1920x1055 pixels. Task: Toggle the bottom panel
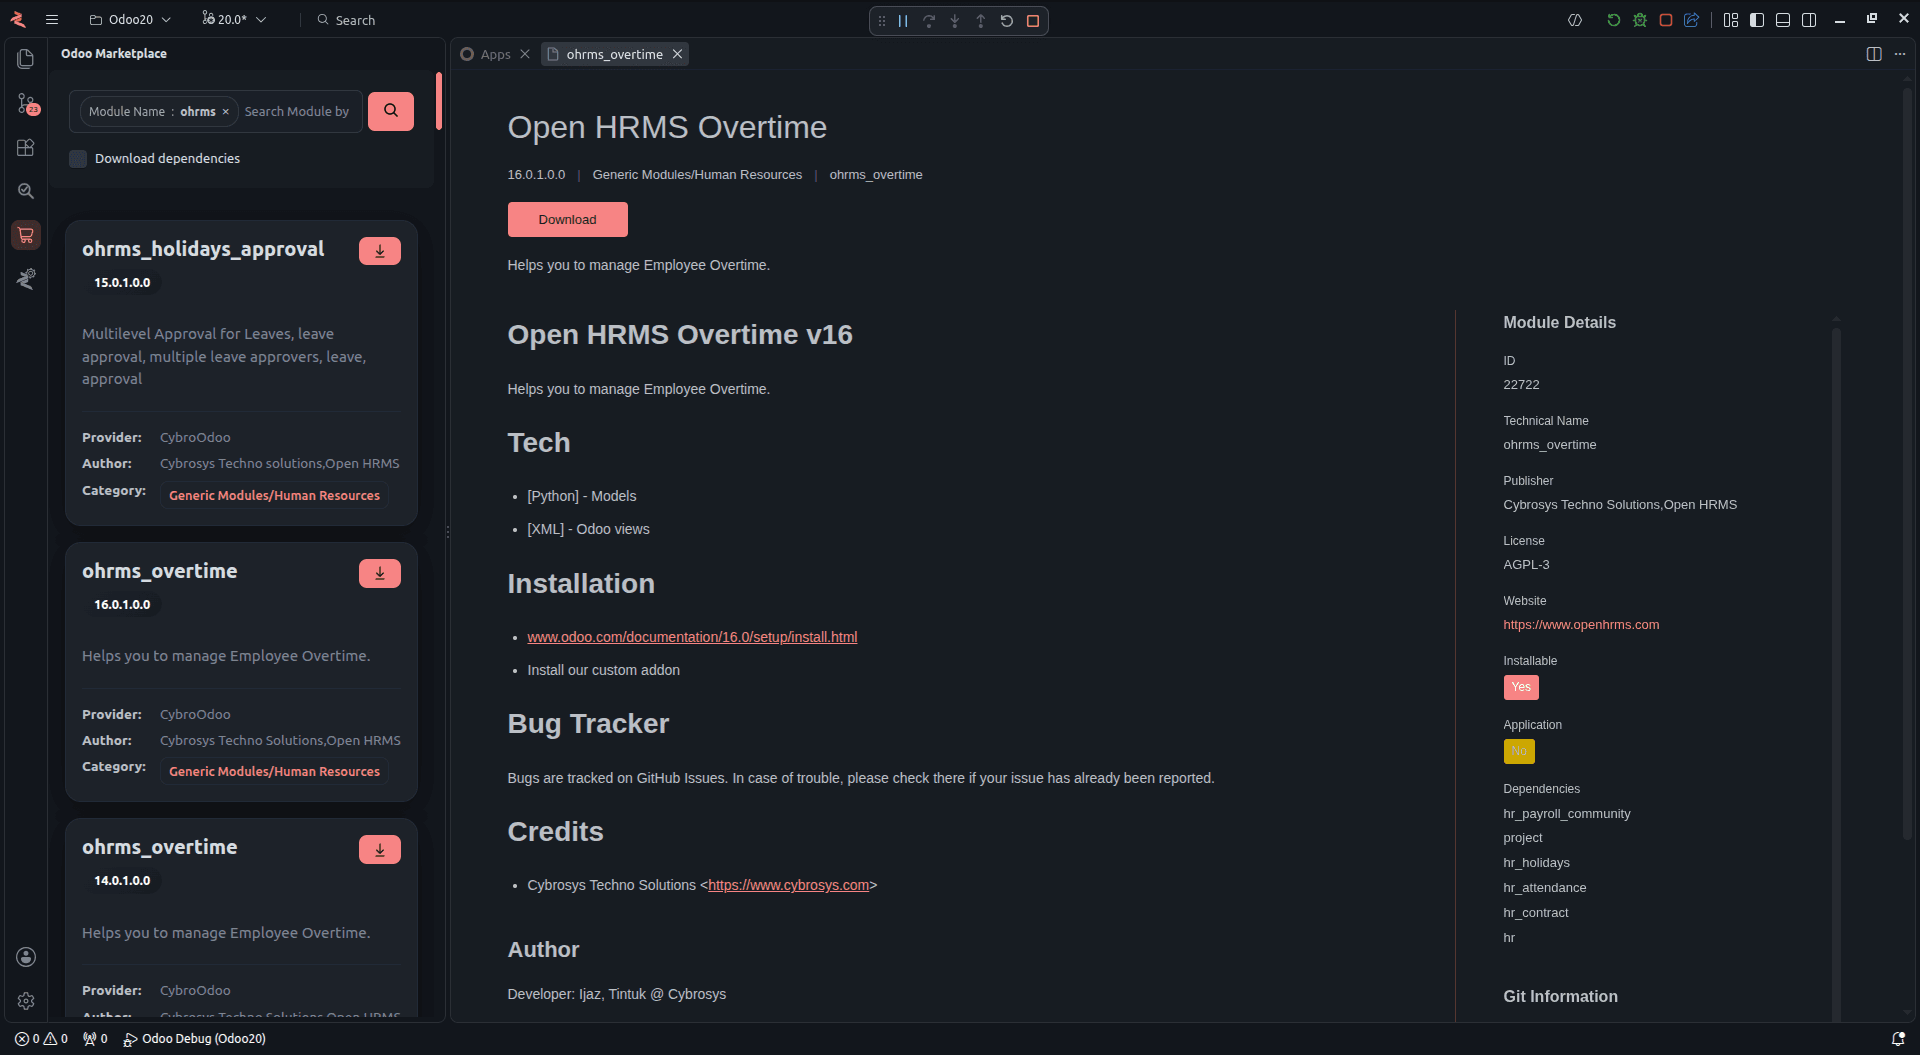[x=1783, y=20]
